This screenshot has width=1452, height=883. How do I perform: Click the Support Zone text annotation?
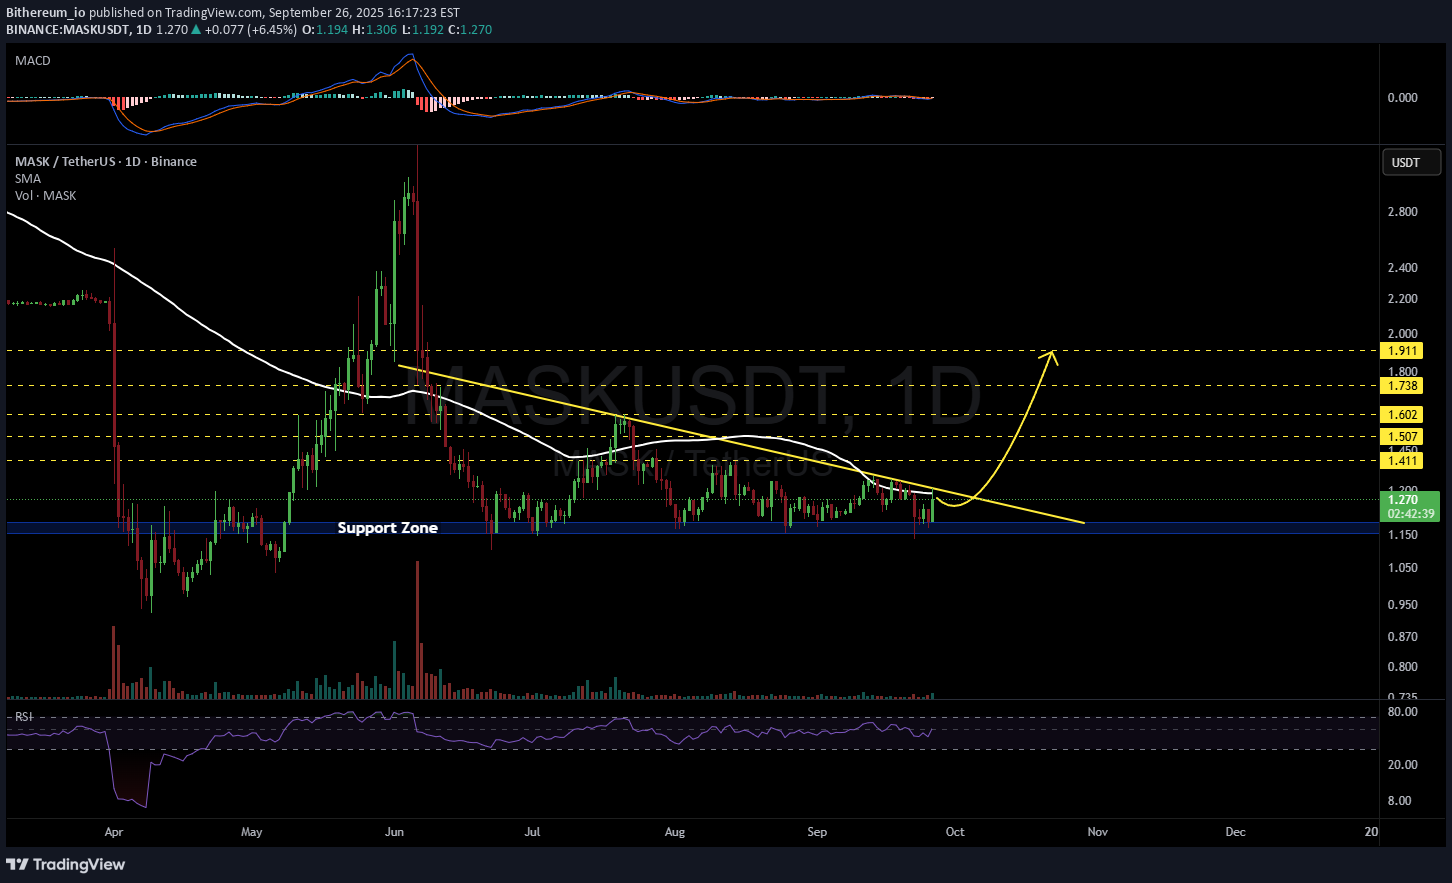pyautogui.click(x=387, y=528)
